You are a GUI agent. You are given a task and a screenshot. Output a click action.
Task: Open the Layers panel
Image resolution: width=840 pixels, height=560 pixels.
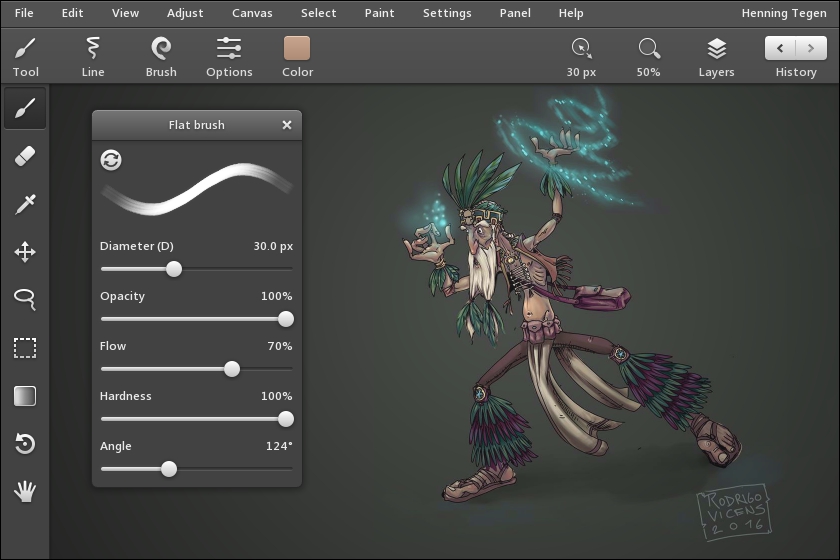(716, 57)
